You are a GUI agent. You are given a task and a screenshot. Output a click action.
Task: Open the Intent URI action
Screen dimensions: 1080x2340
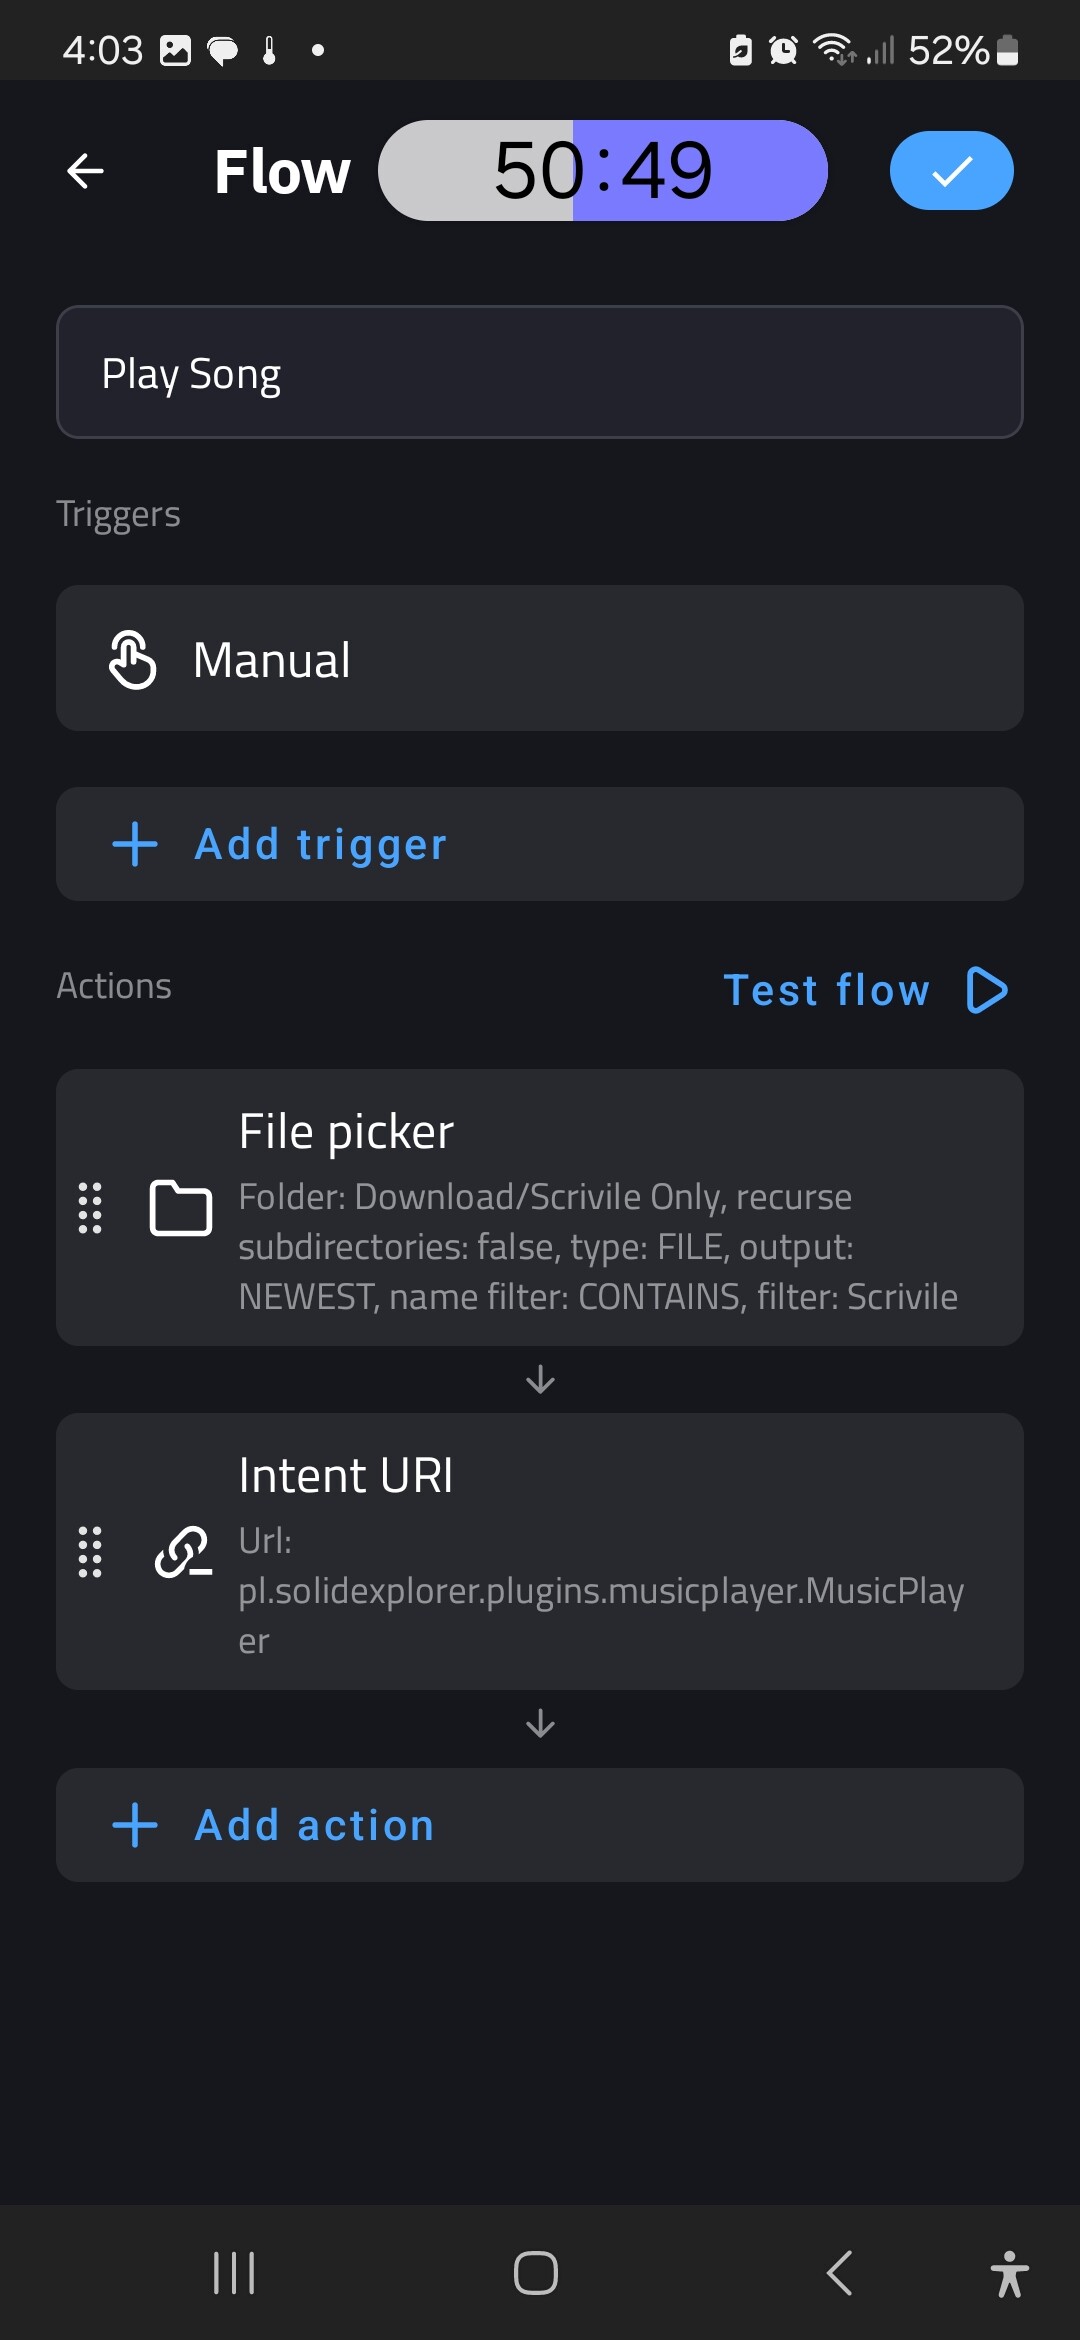600,1552
